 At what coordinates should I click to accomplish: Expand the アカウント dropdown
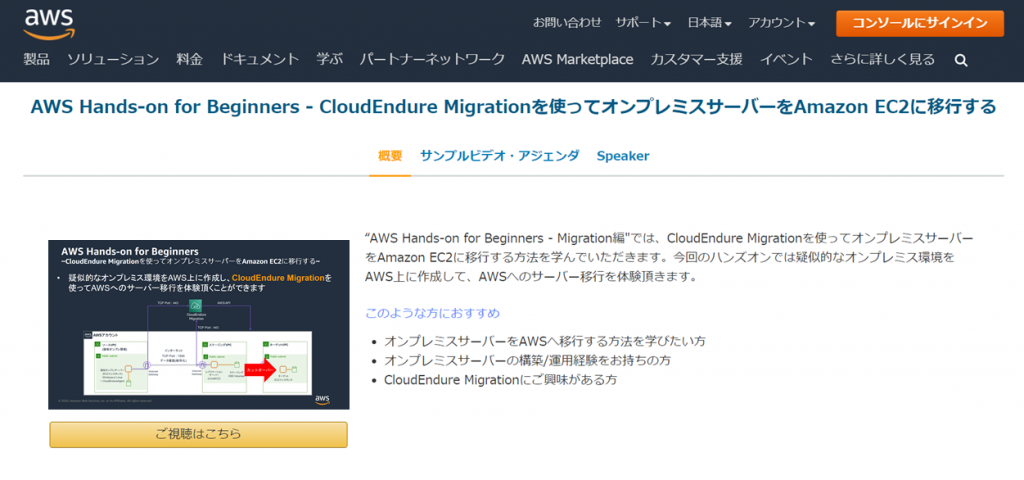(781, 22)
